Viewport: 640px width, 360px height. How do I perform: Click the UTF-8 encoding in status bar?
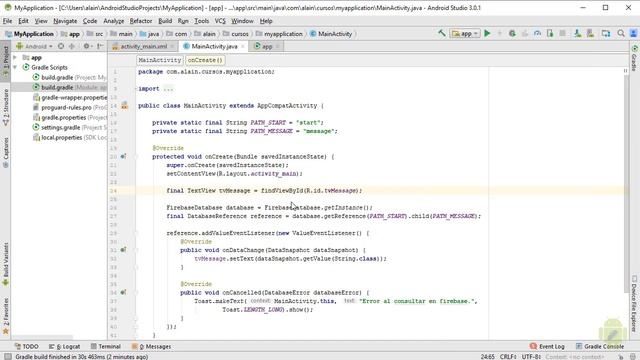pyautogui.click(x=531, y=356)
